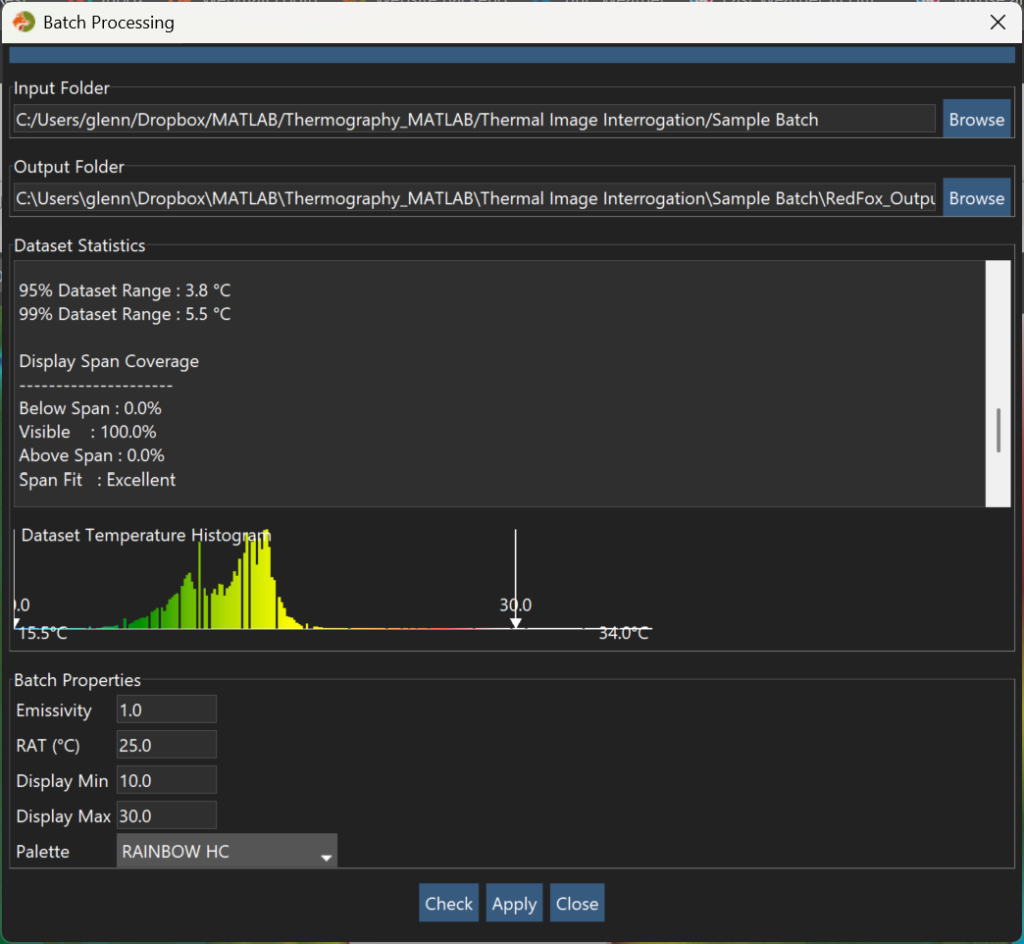
Task: Click the 34.0°C histogram axis label
Action: (624, 633)
